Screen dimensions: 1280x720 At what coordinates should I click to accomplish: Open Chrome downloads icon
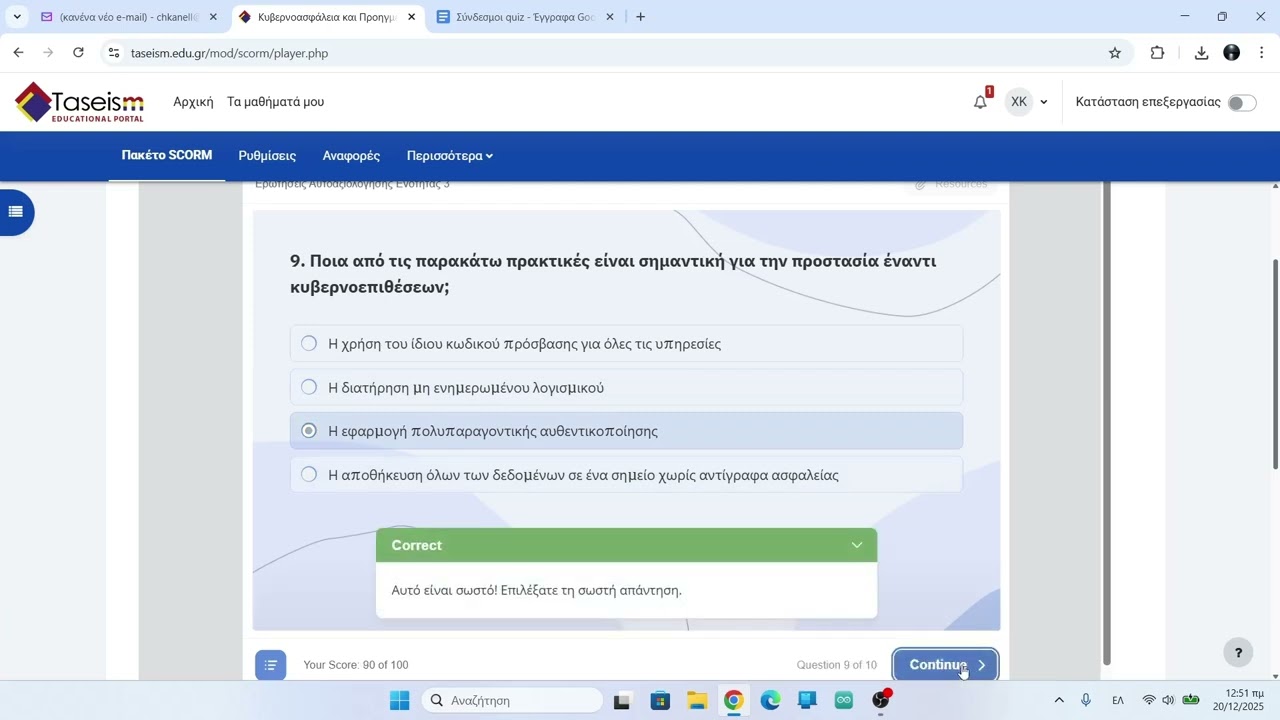tap(1201, 53)
